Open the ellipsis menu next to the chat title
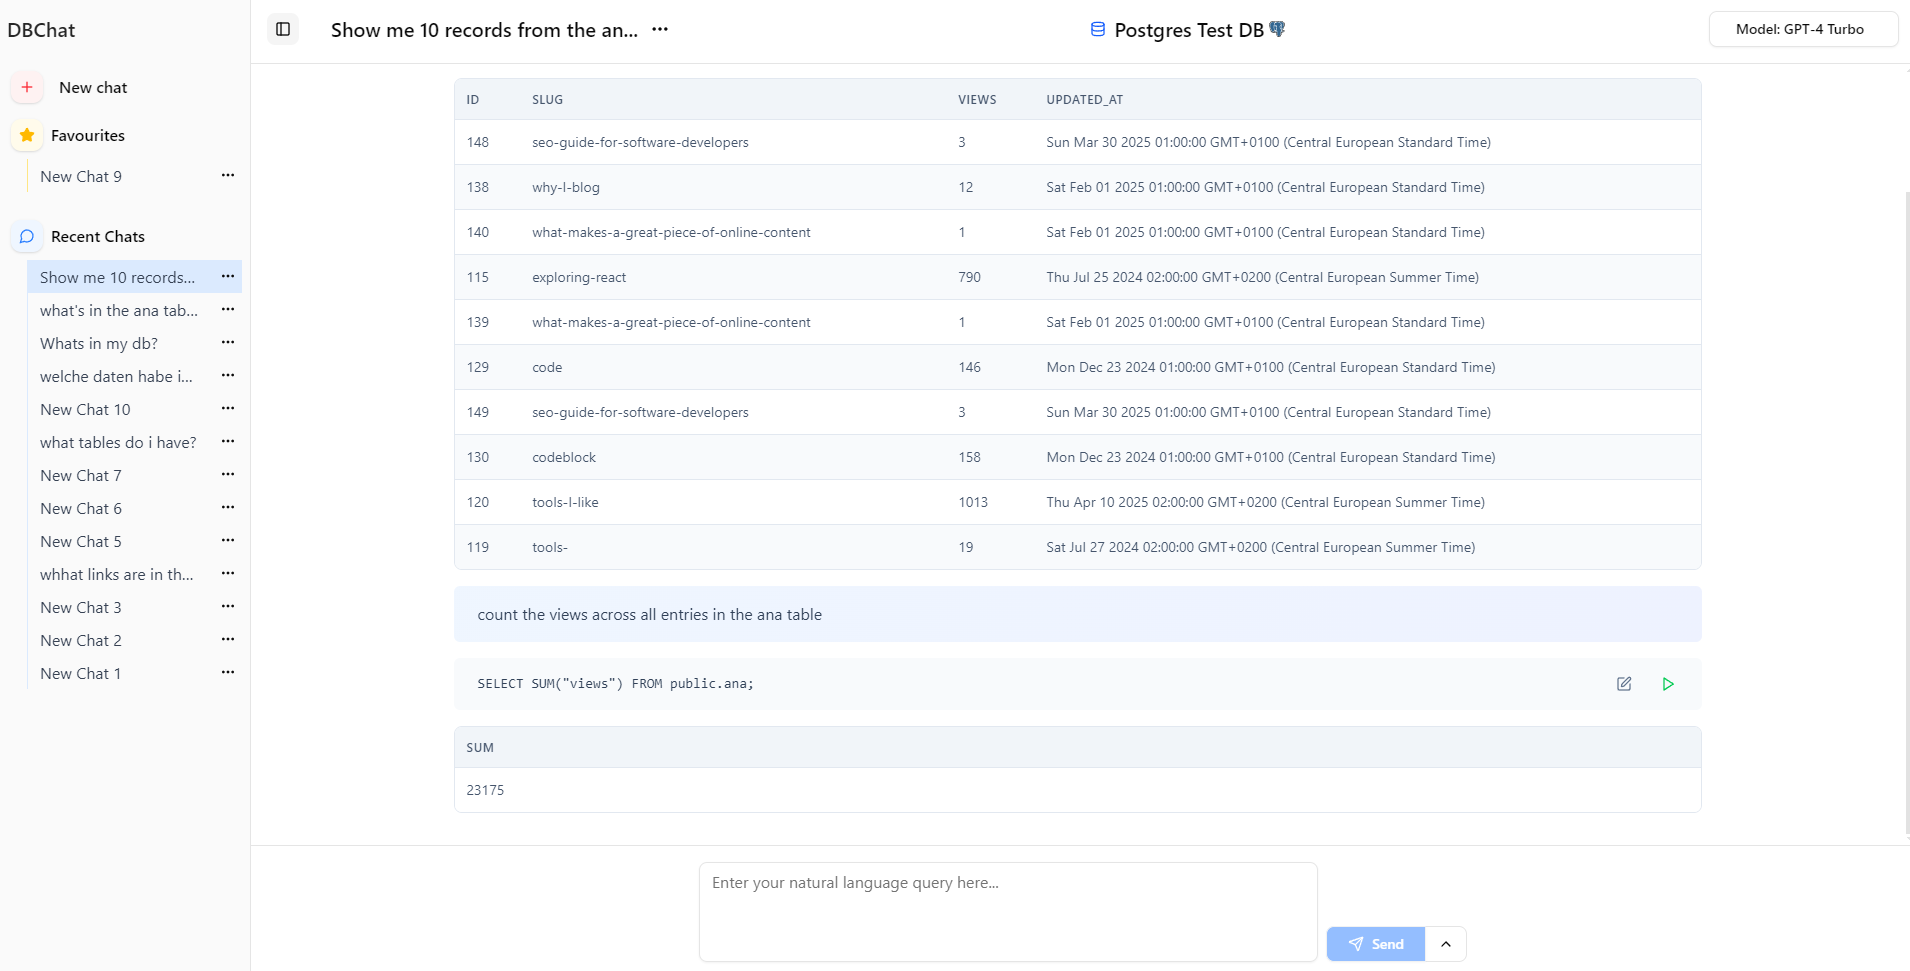The width and height of the screenshot is (1910, 971). coord(660,30)
